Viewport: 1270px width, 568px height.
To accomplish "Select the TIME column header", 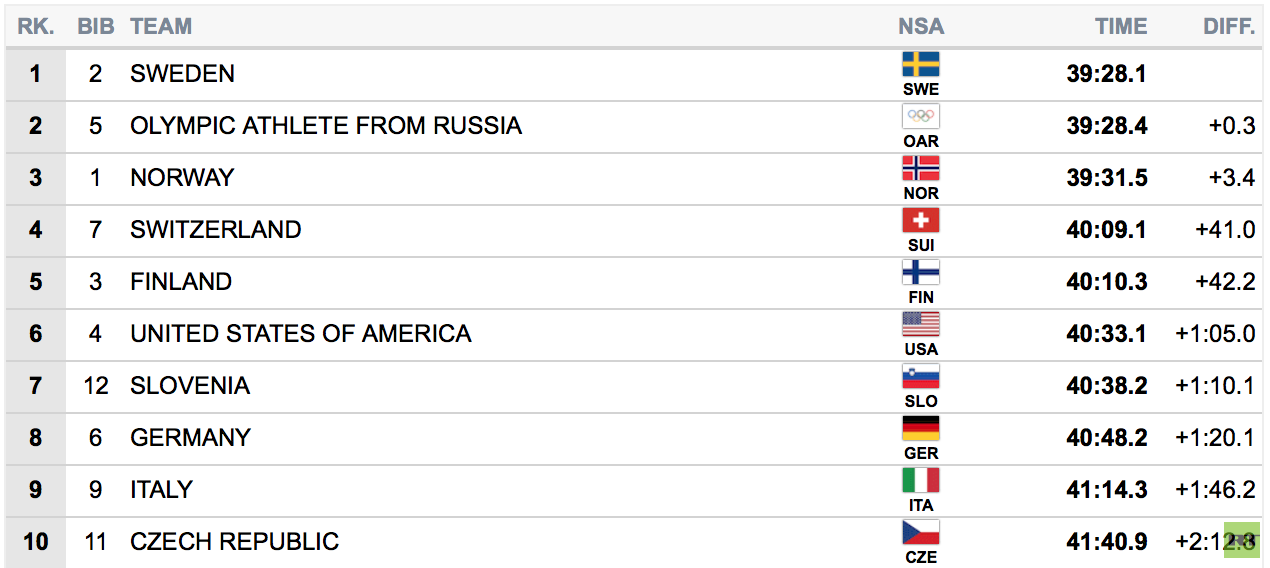I will tap(1121, 27).
